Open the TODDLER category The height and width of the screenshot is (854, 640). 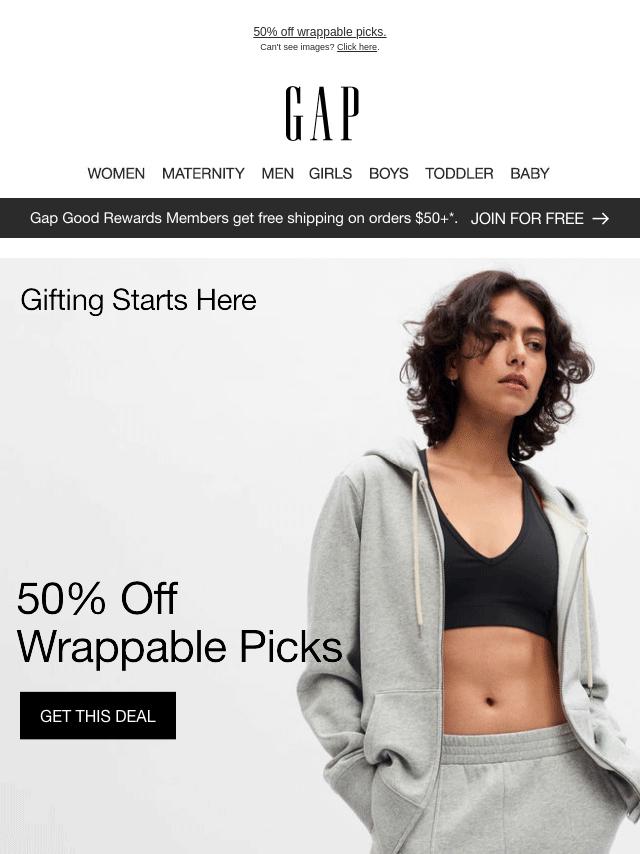pos(459,173)
